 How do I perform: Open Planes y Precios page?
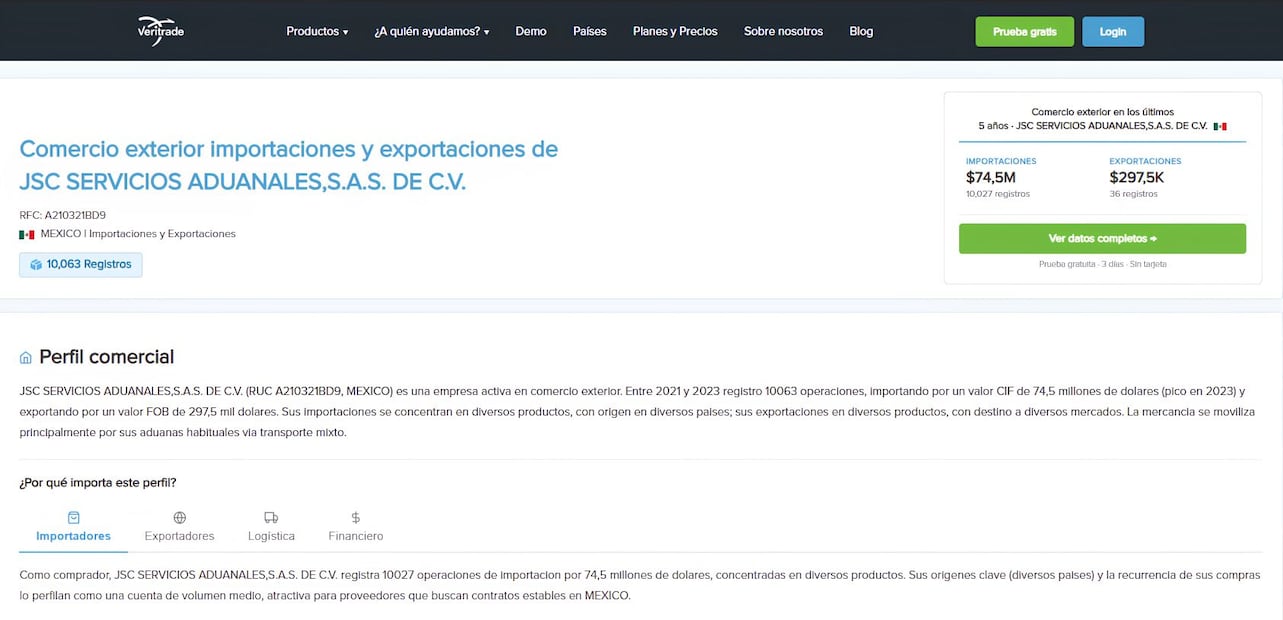point(675,31)
